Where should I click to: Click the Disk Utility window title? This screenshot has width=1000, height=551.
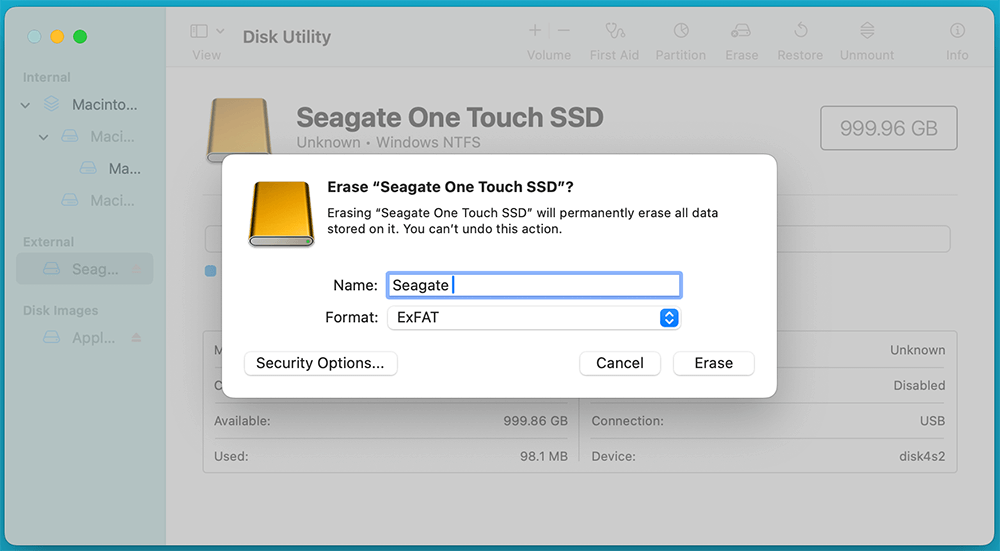coord(287,37)
